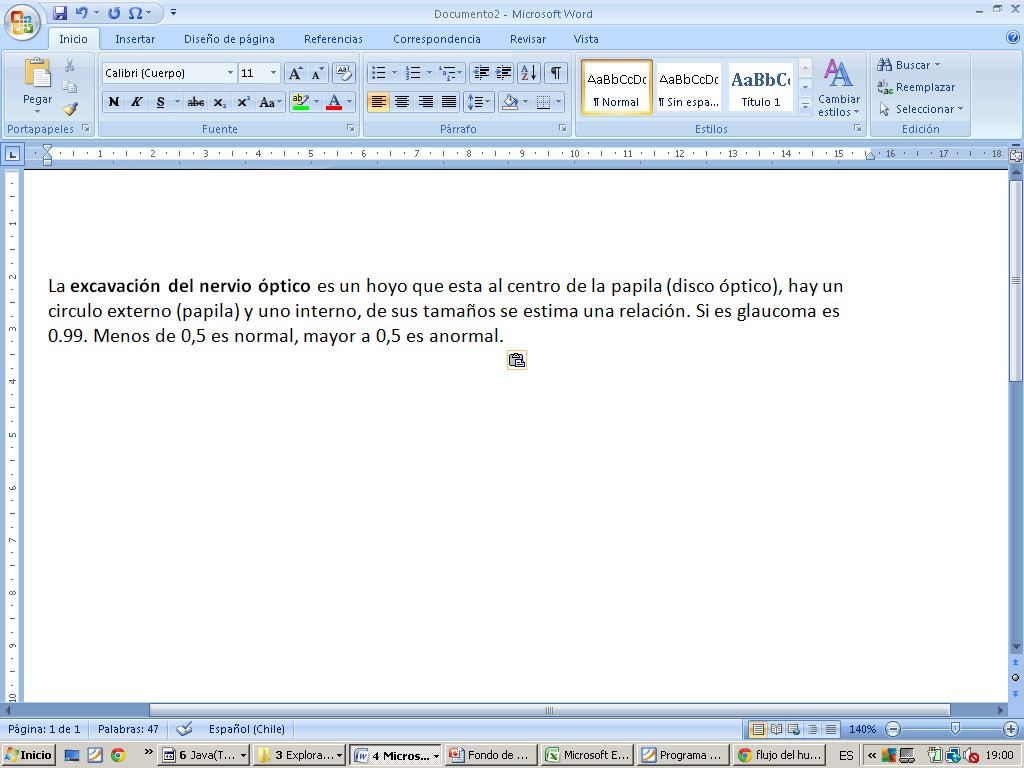Toggle show paragraph marks (¶)
Viewport: 1024px width, 768px height.
(x=555, y=73)
